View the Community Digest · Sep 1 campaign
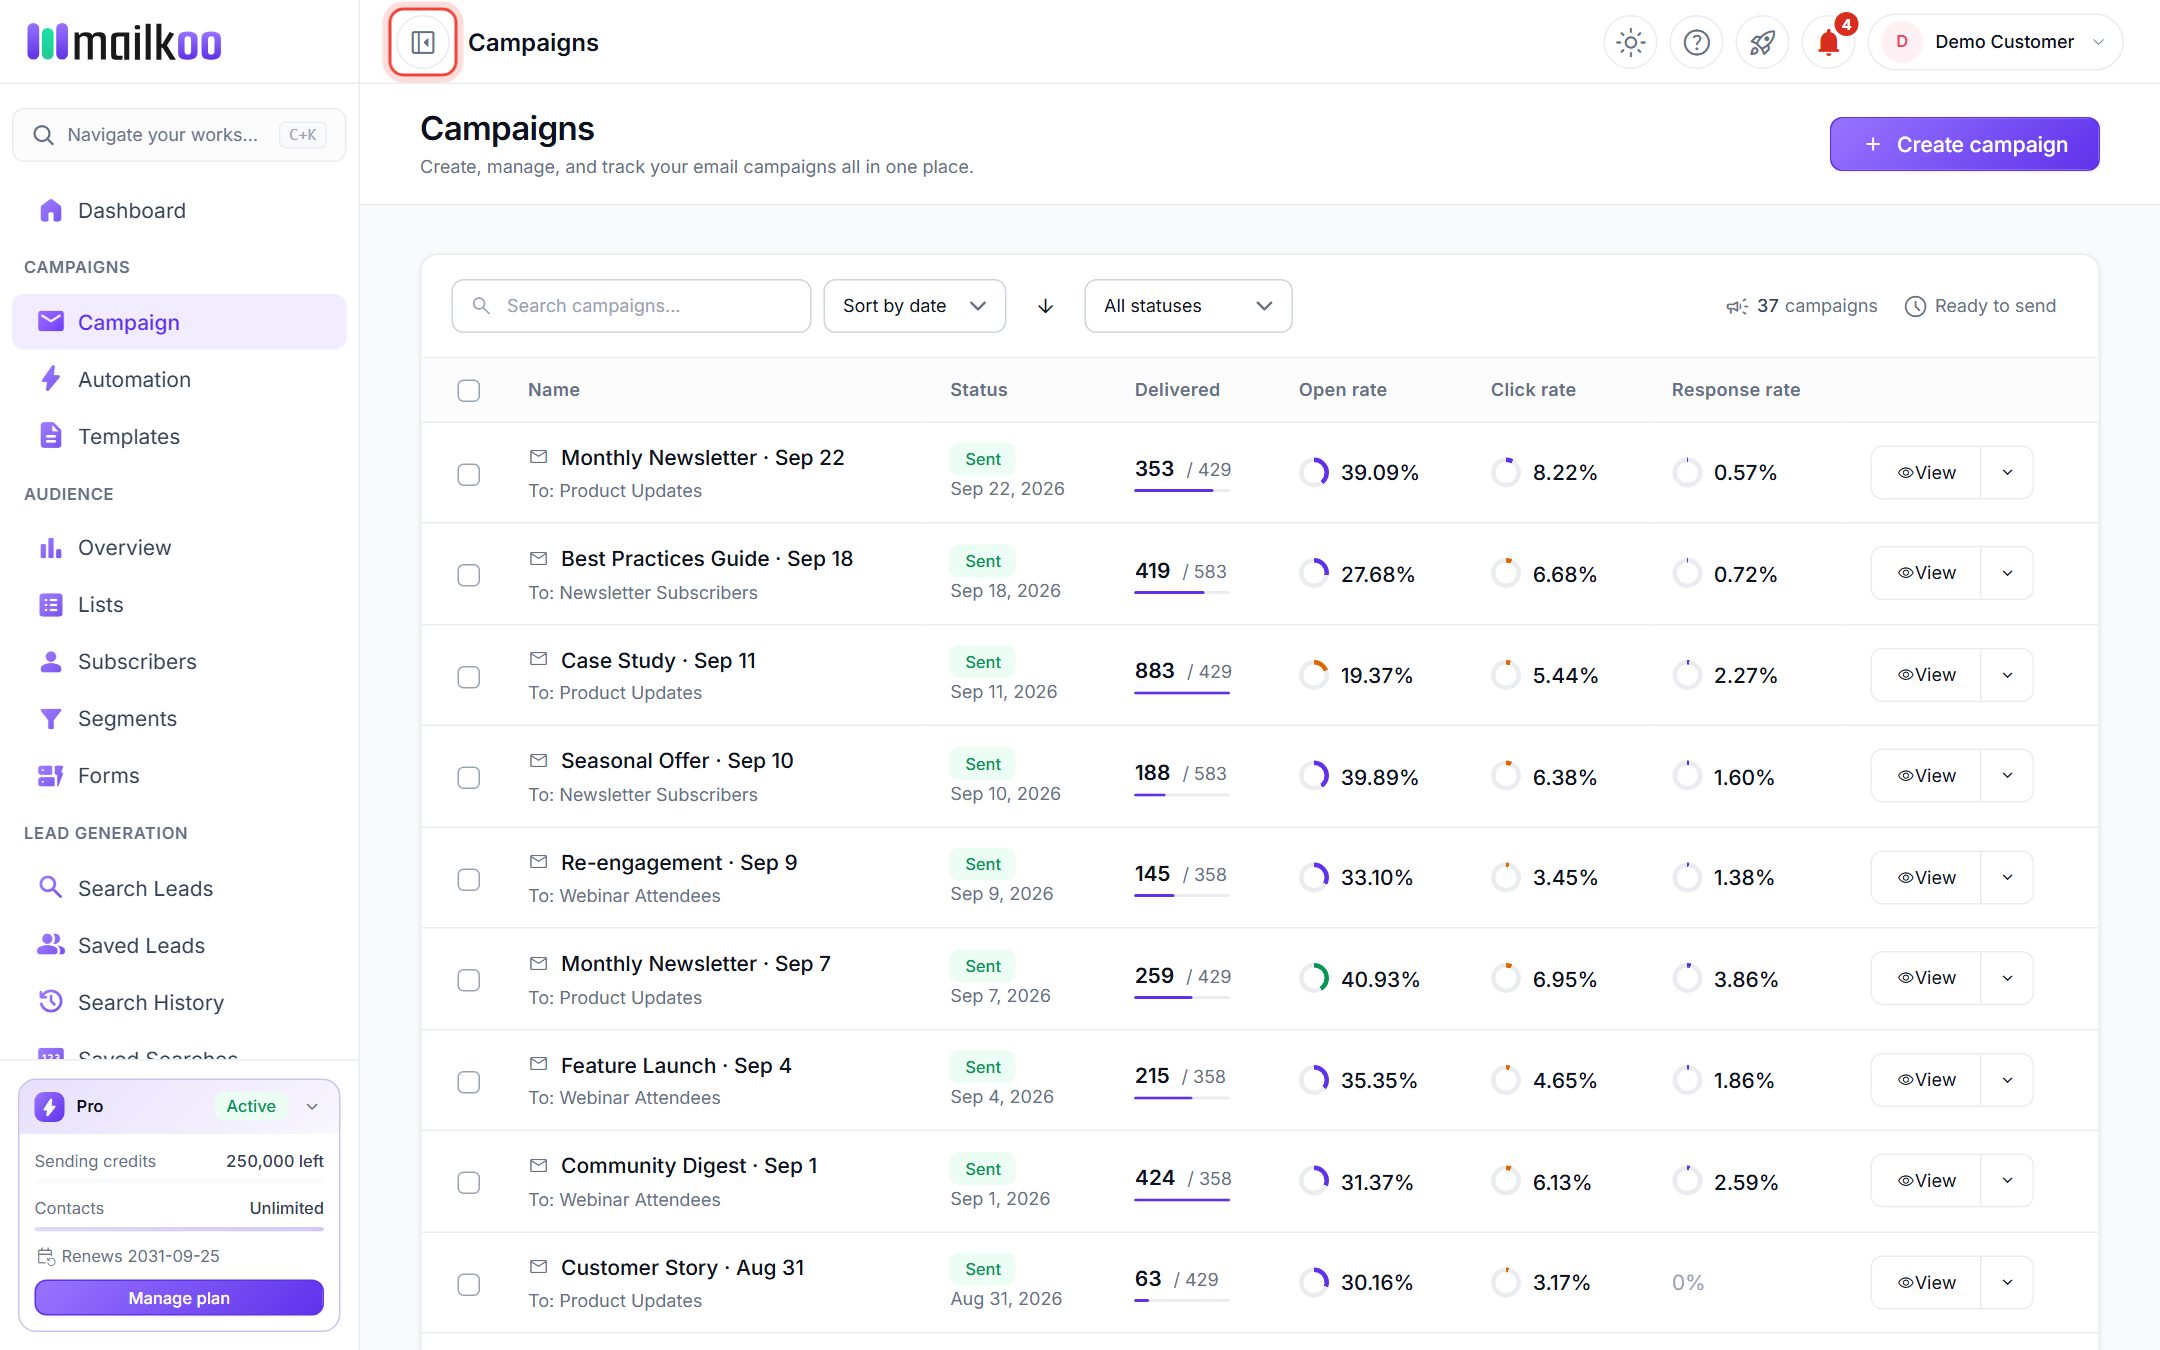This screenshot has width=2160, height=1350. click(1926, 1181)
